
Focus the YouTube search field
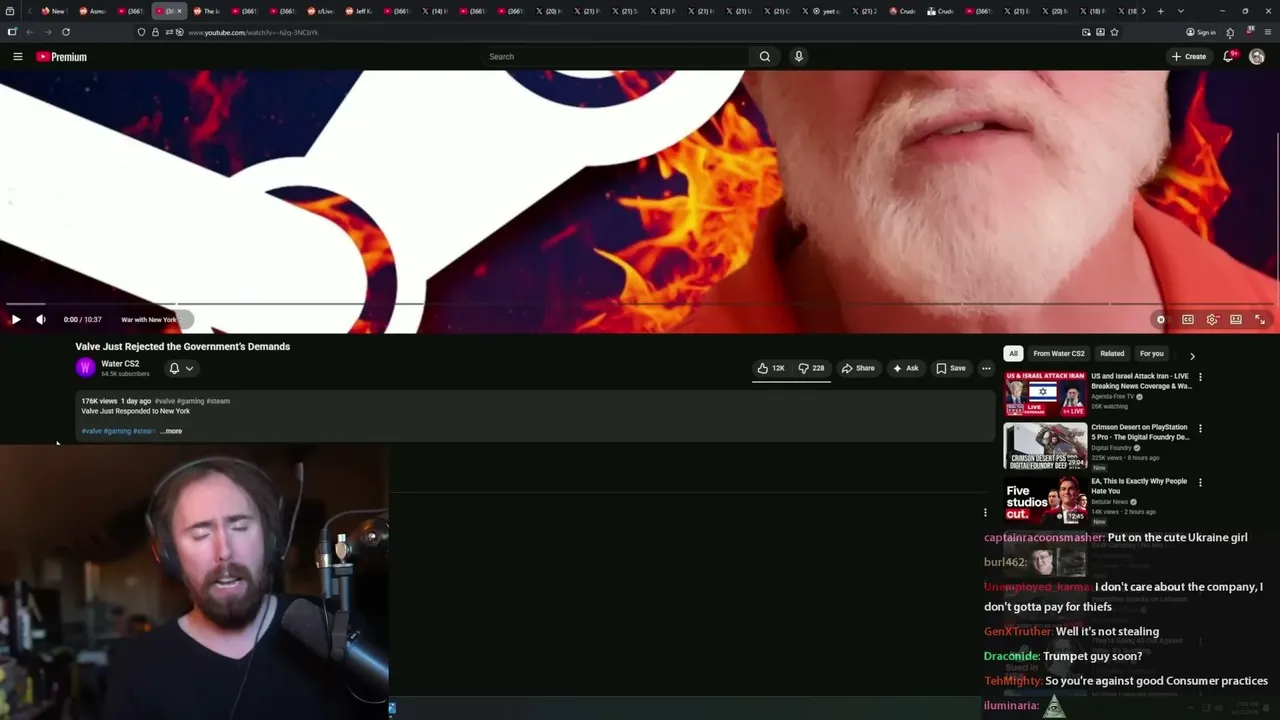coord(615,57)
